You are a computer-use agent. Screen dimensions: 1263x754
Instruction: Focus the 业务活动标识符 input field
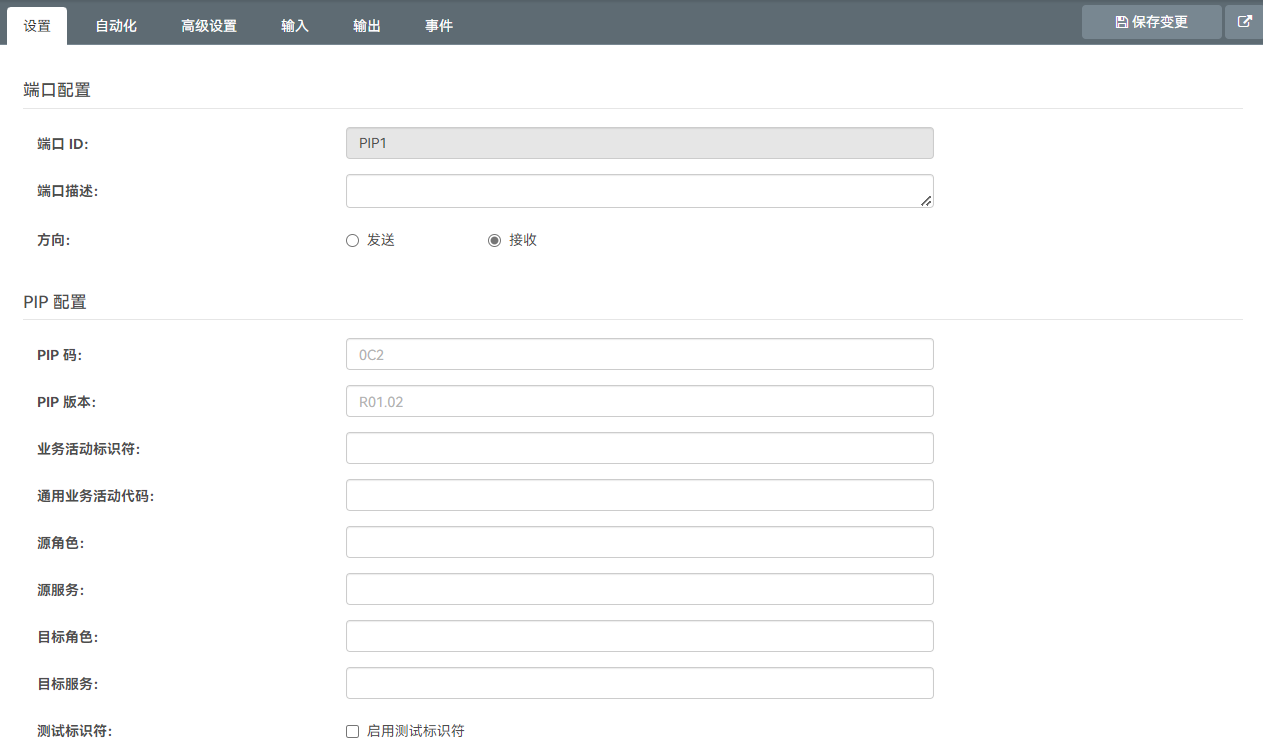click(640, 448)
